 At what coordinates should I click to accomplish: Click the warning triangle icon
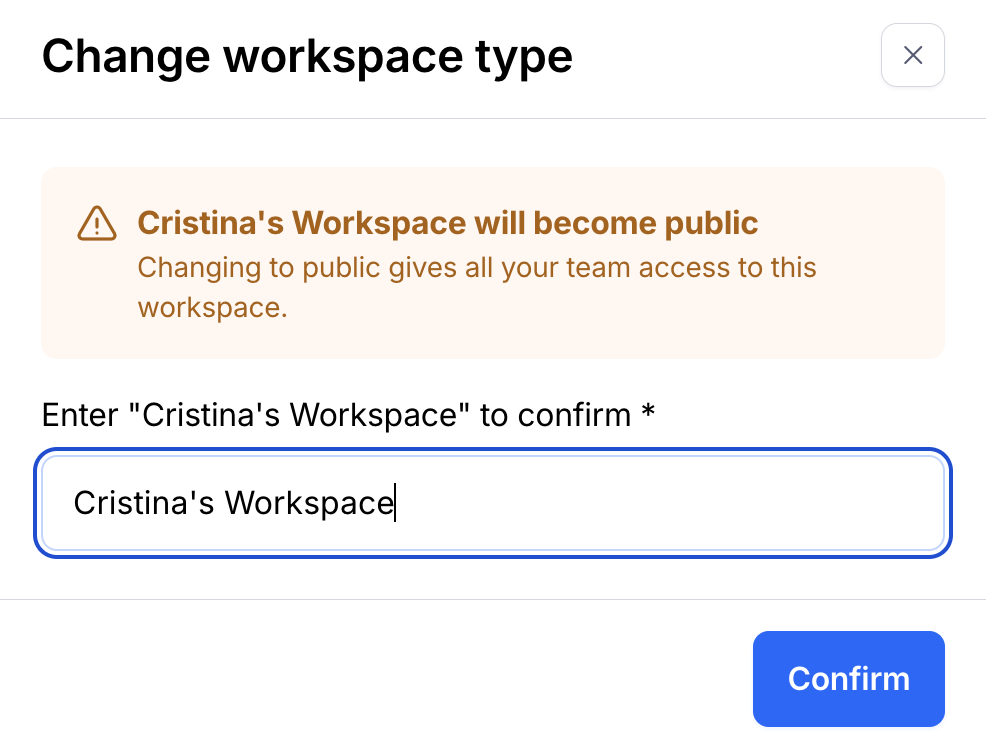point(97,223)
